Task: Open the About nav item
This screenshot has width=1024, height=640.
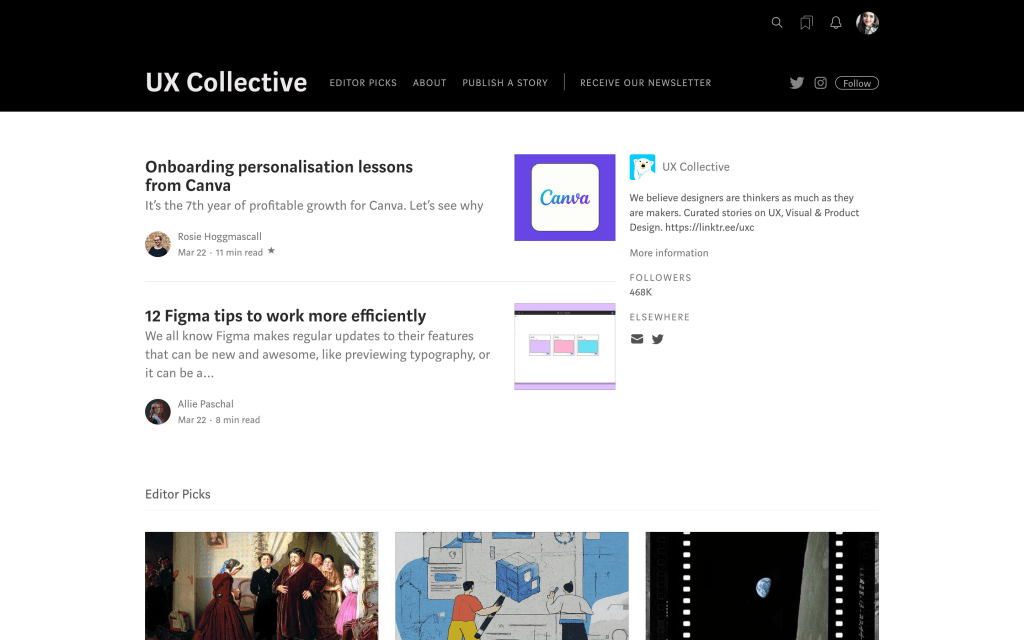Action: (430, 83)
